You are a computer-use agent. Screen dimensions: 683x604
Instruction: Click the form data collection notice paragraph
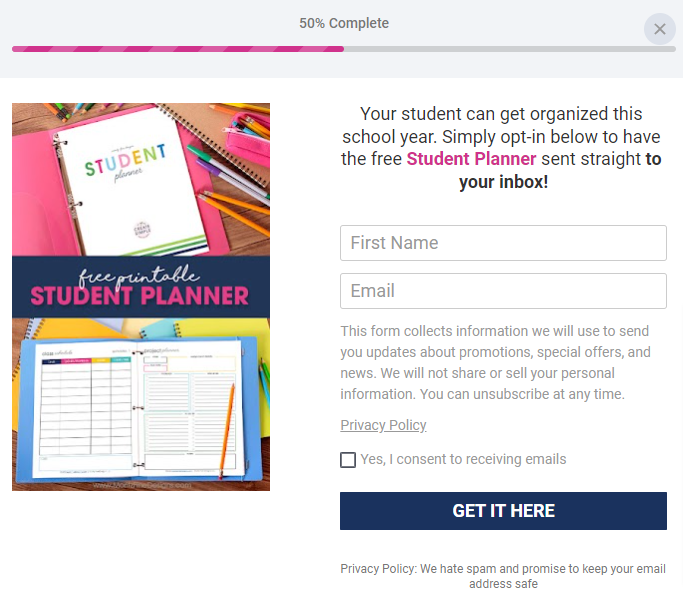[495, 362]
